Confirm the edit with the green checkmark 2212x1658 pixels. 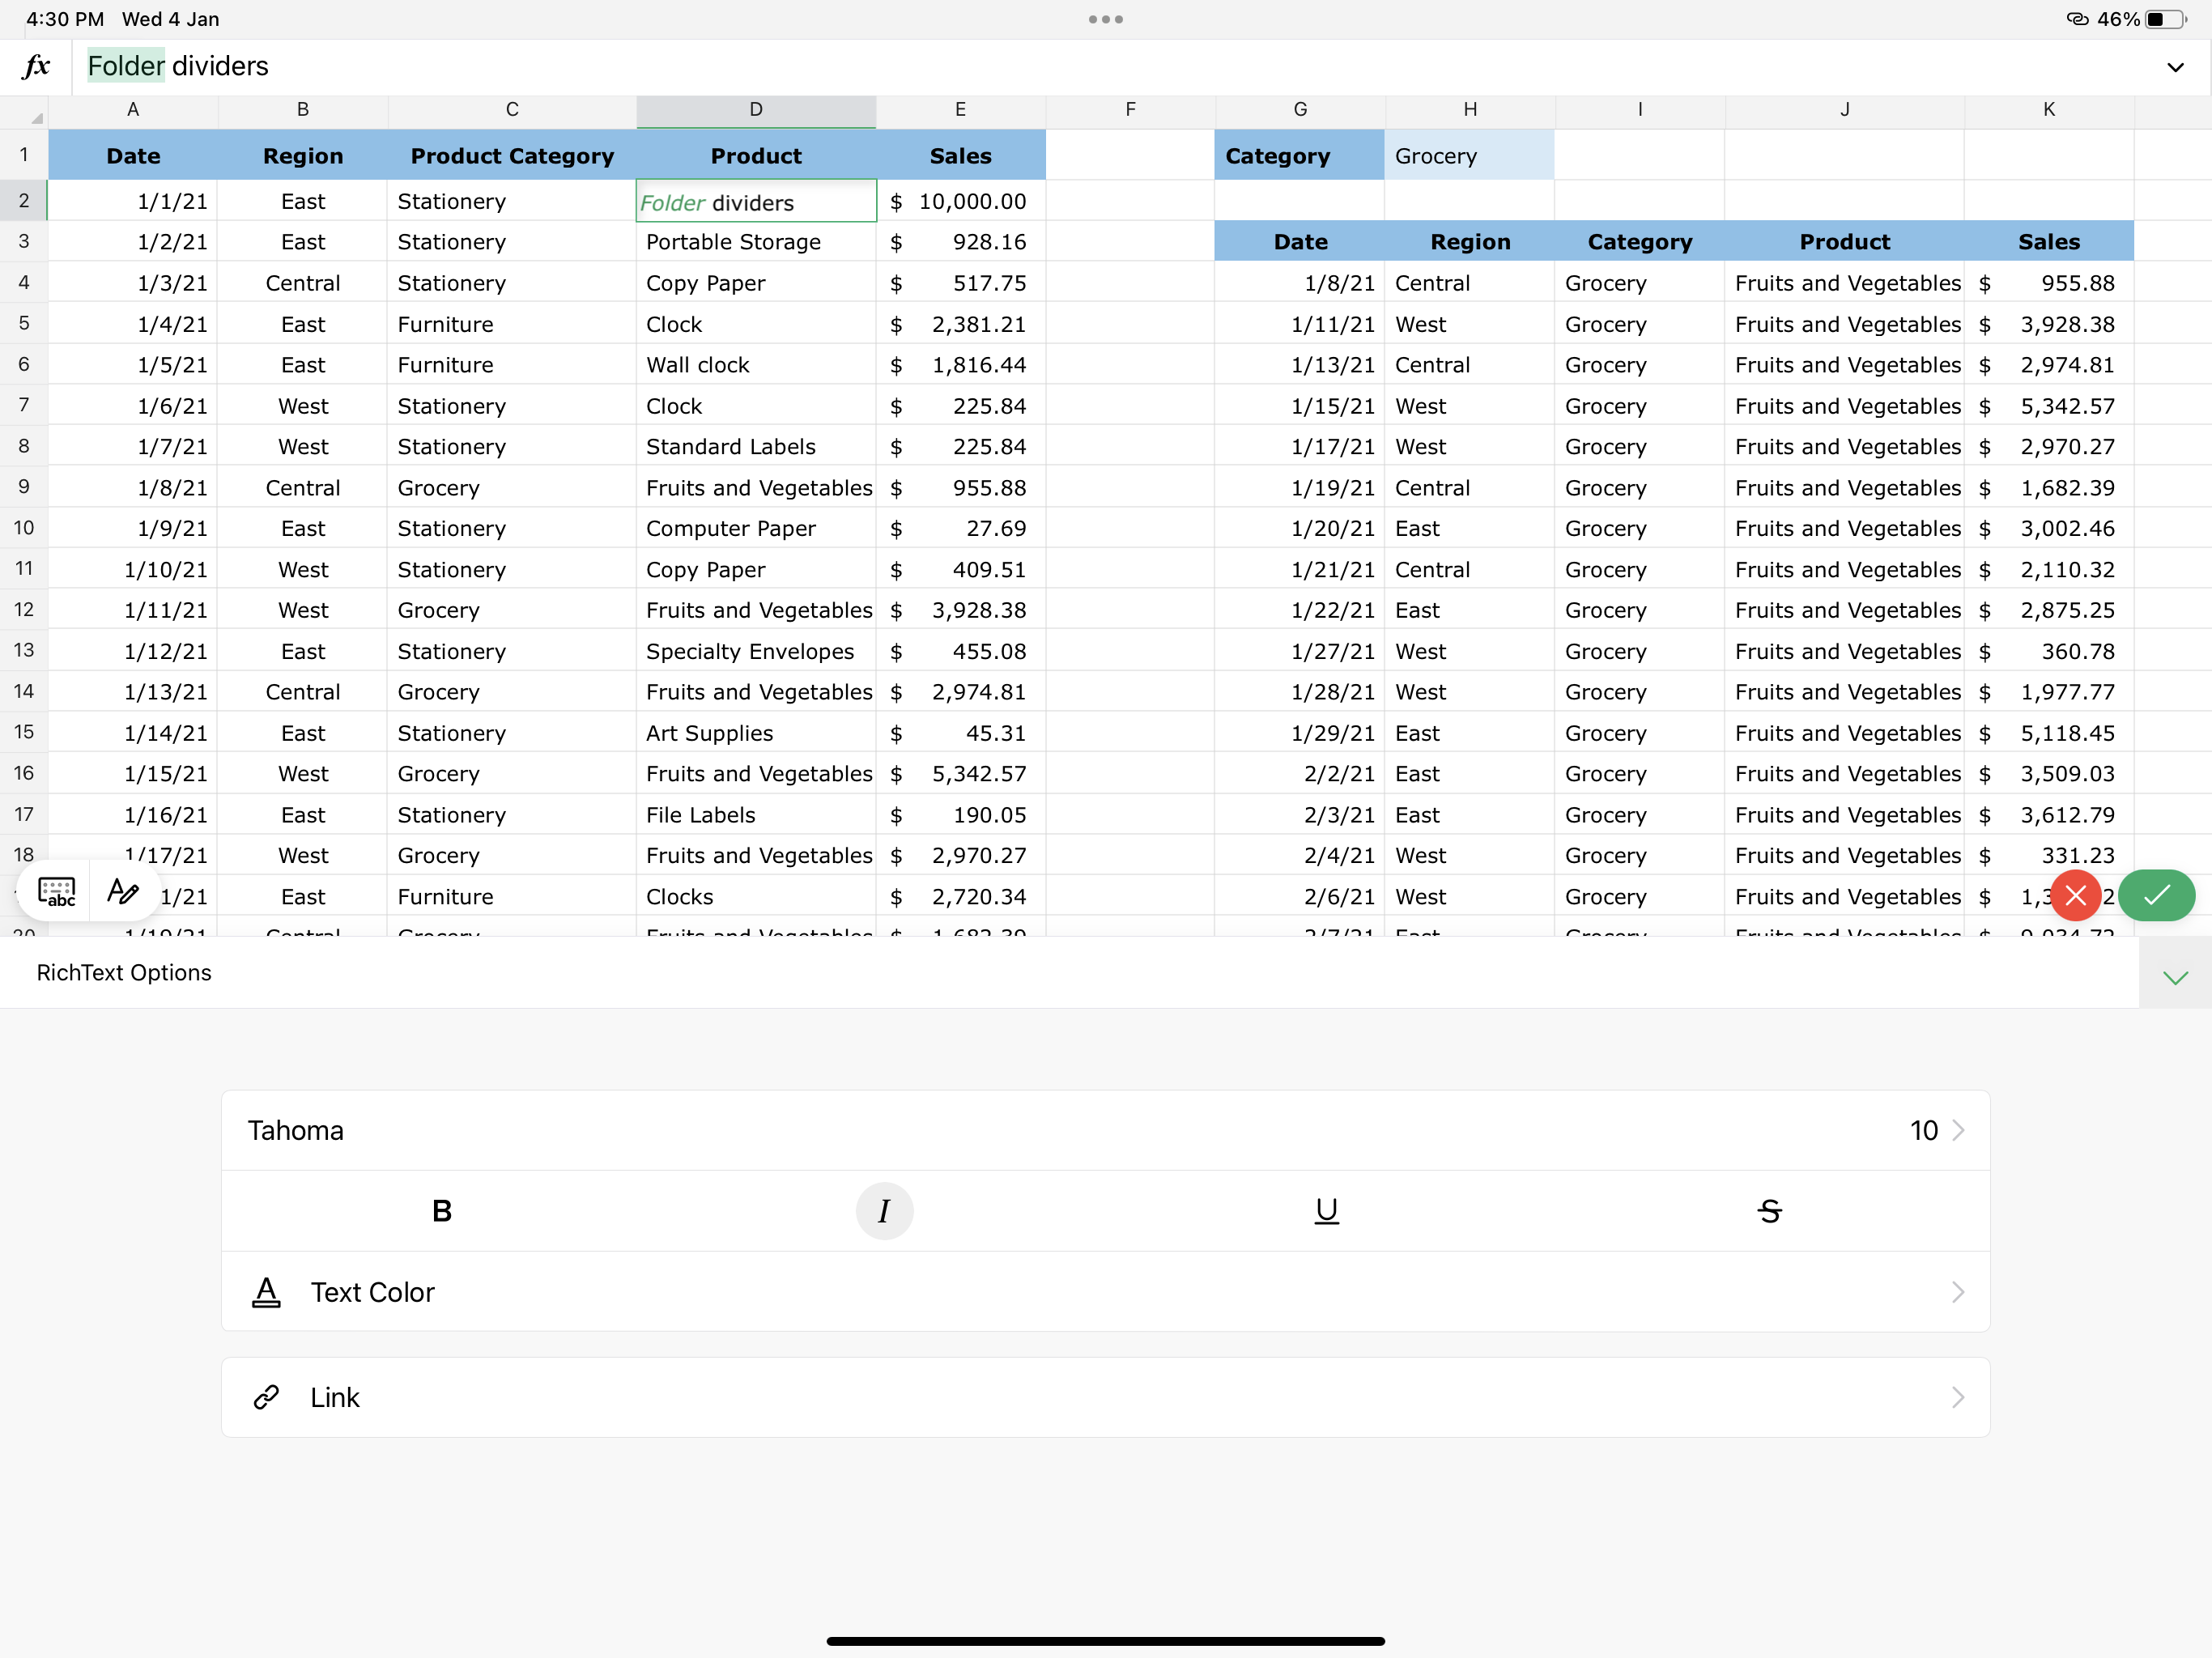[2156, 895]
